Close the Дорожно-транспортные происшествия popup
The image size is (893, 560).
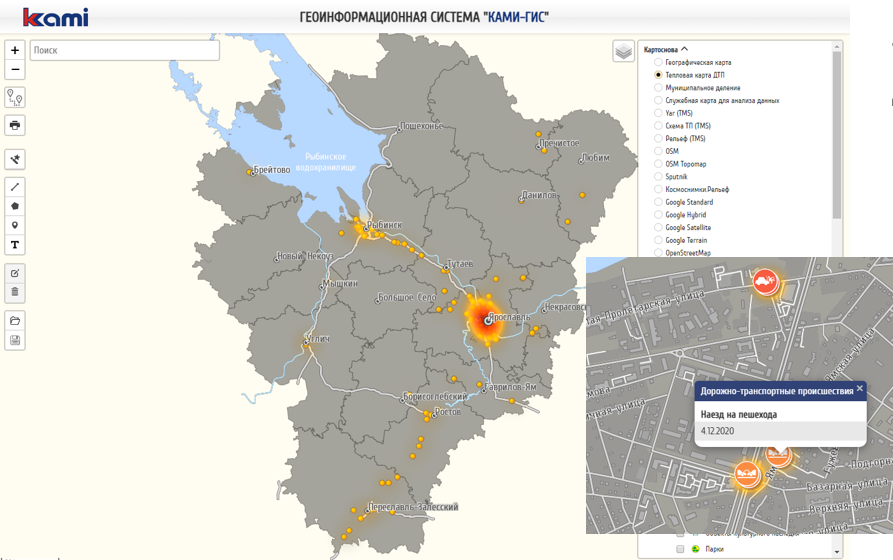[x=859, y=388]
